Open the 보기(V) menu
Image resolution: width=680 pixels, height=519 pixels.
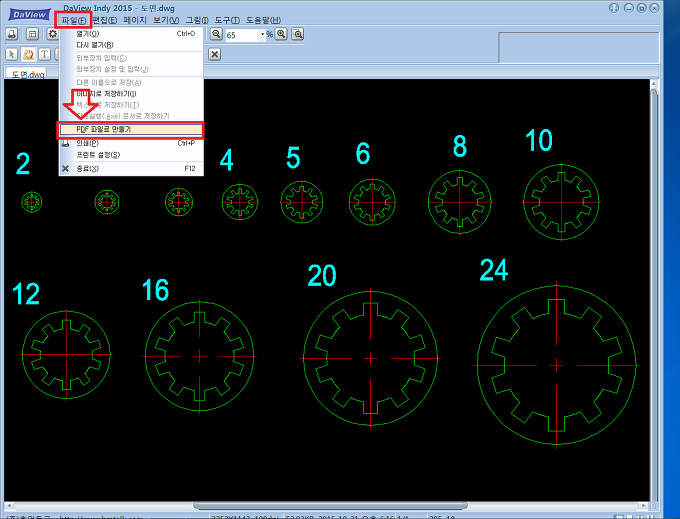(x=166, y=20)
